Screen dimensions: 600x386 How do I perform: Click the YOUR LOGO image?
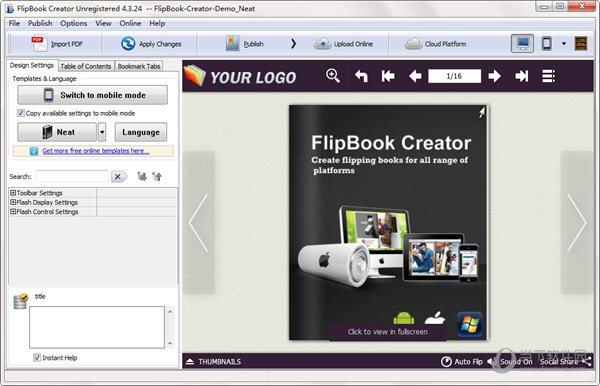(240, 76)
